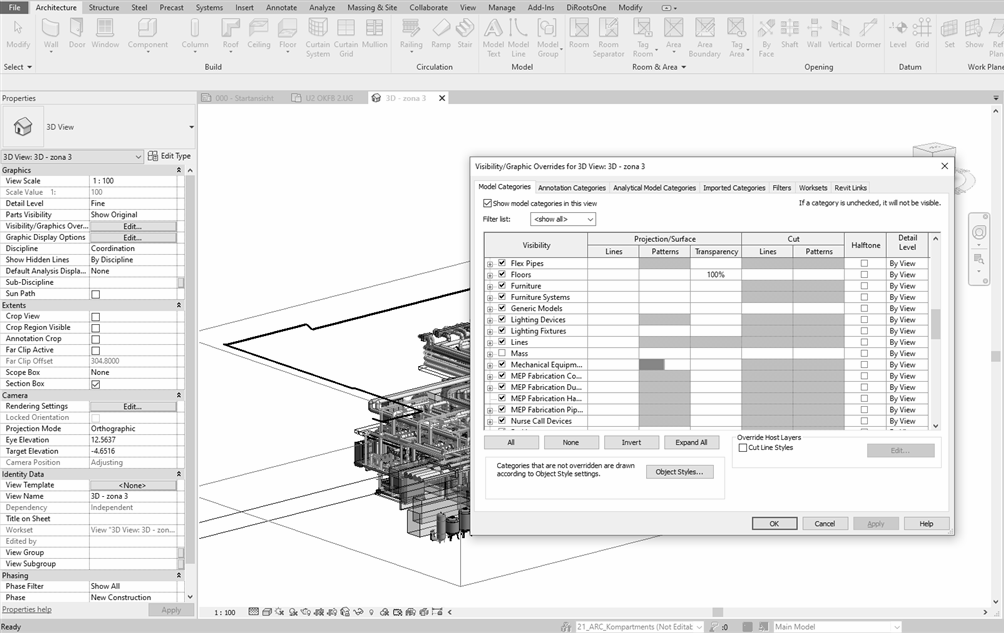This screenshot has height=633, width=1004.
Task: Click the Mechanical Equipment pattern override swatch
Action: click(x=652, y=365)
